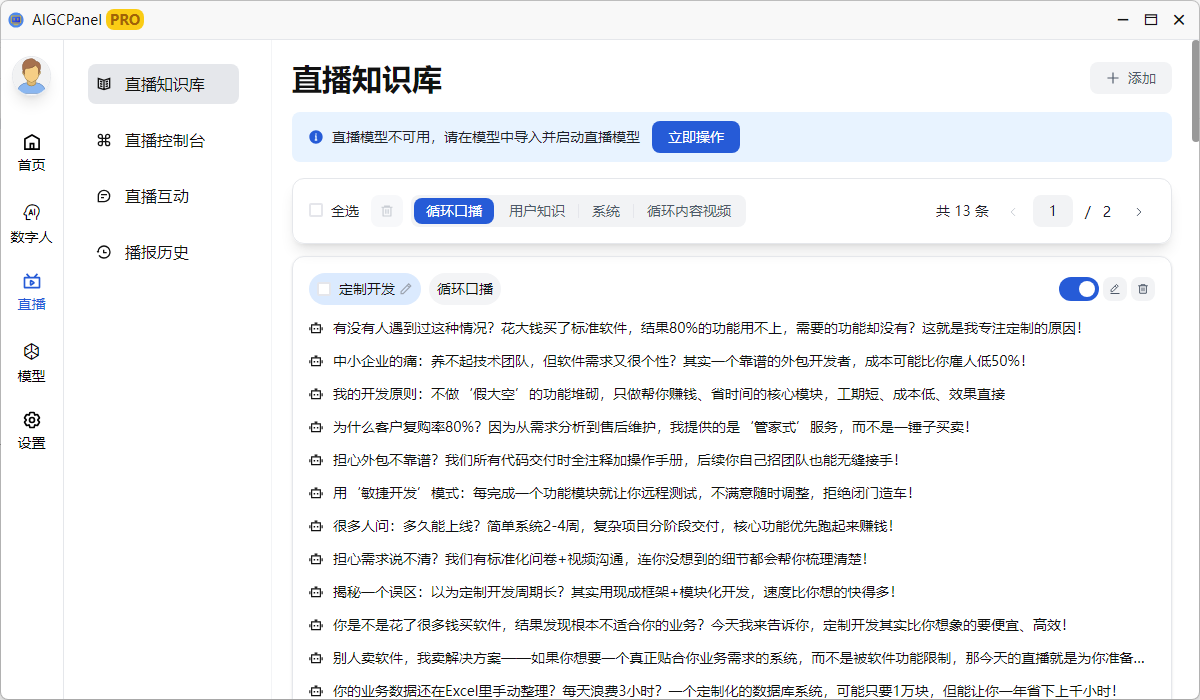
Task: Open the 数字人 section
Action: click(32, 224)
